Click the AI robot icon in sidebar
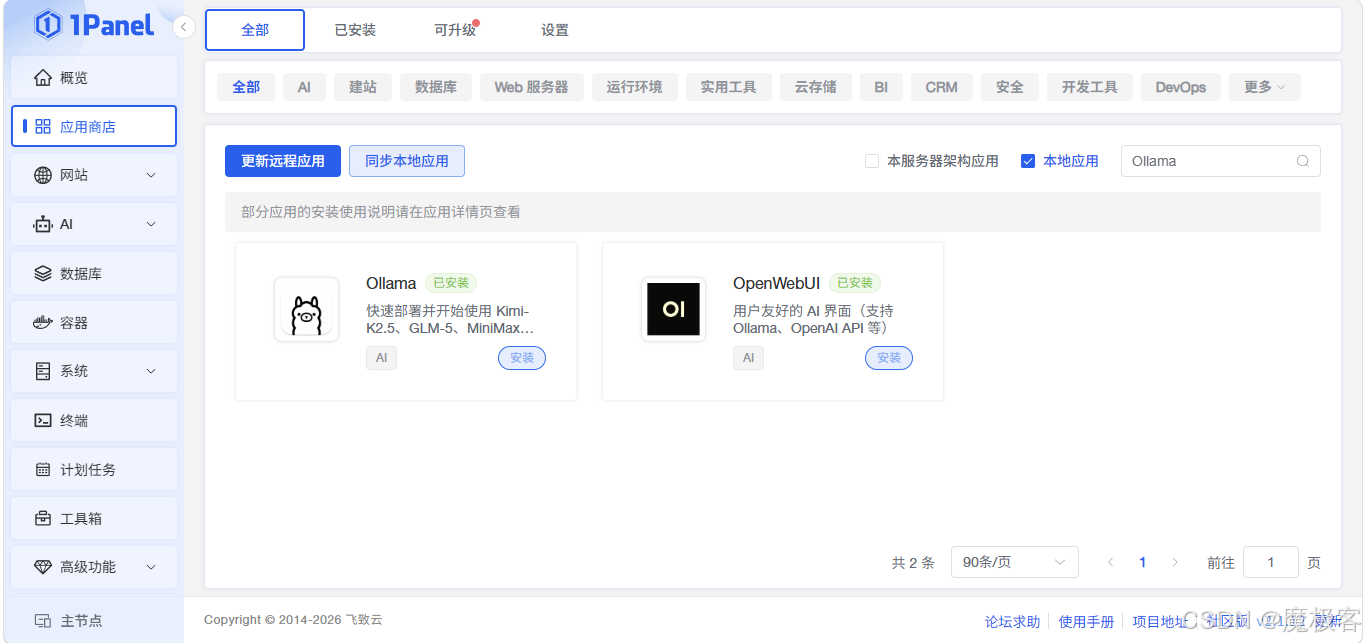 click(x=42, y=224)
